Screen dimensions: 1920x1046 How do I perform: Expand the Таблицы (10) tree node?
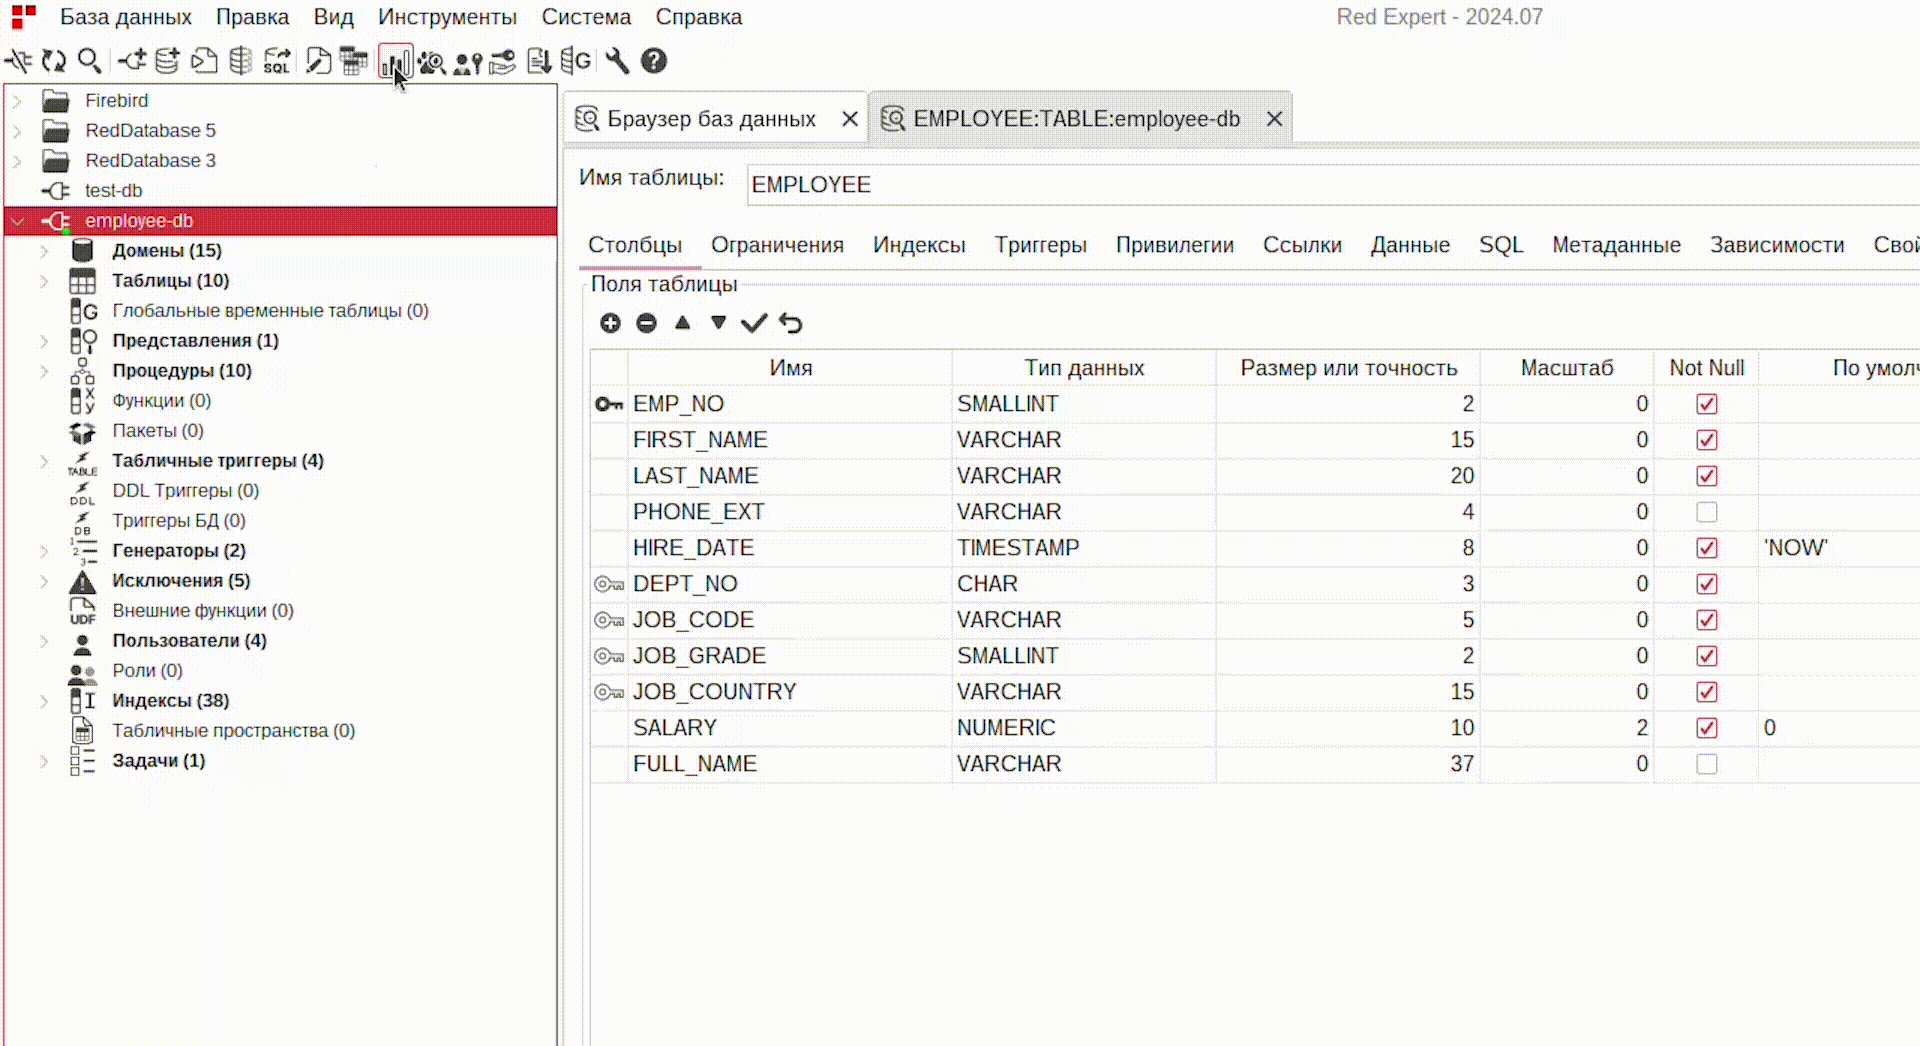(x=44, y=281)
